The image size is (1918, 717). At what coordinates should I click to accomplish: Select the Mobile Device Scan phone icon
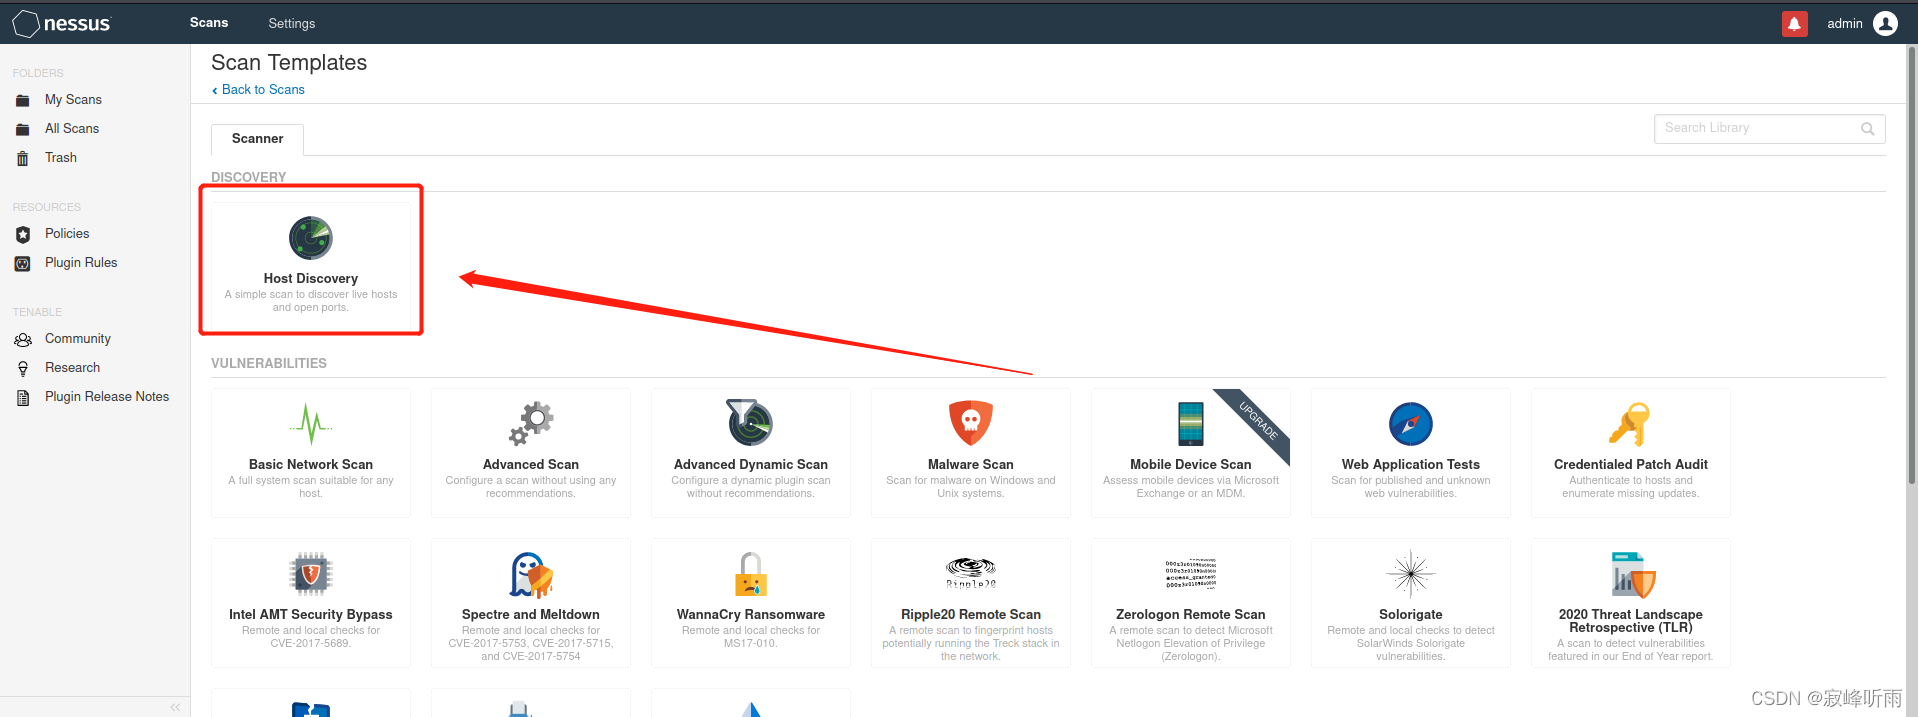tap(1191, 423)
